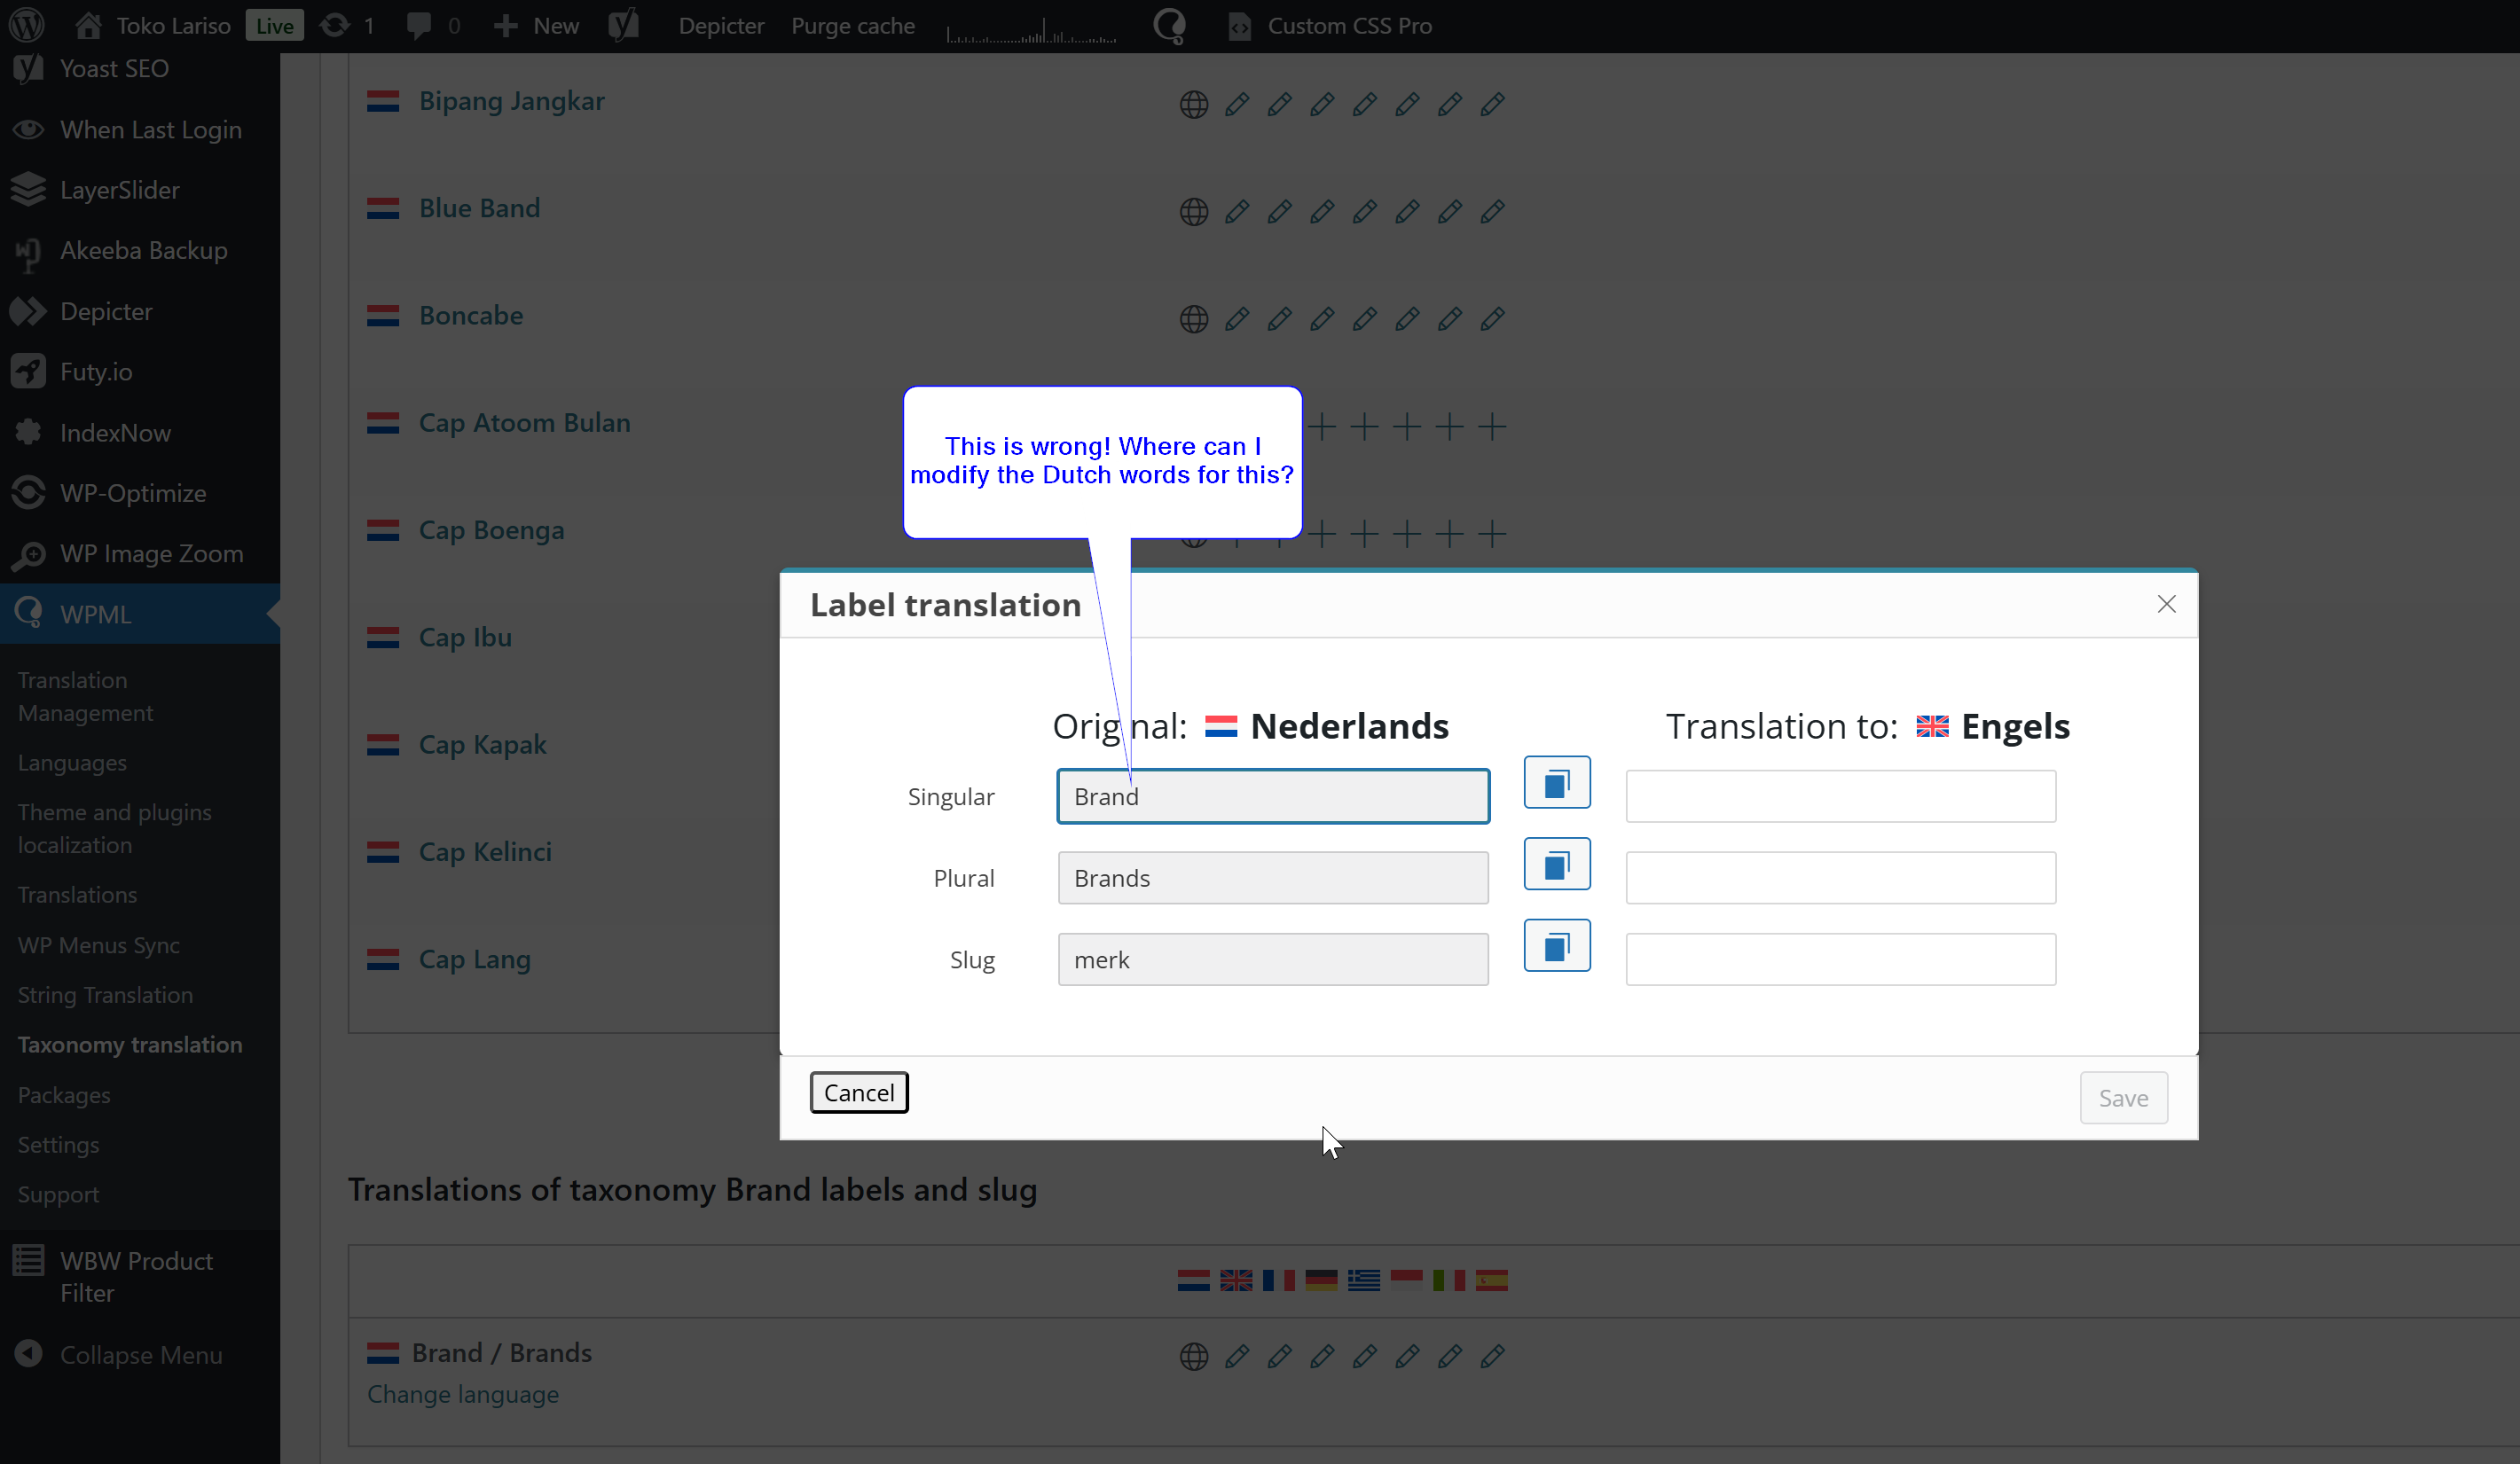The height and width of the screenshot is (1464, 2520).
Task: Open the Blue Band term link
Action: click(480, 208)
